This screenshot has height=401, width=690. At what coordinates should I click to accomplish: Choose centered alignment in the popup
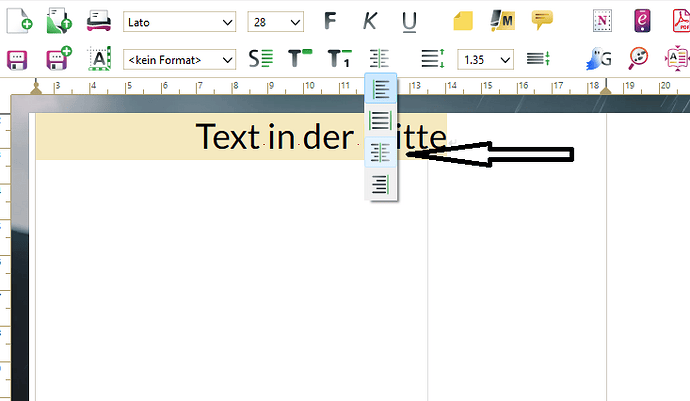(381, 152)
